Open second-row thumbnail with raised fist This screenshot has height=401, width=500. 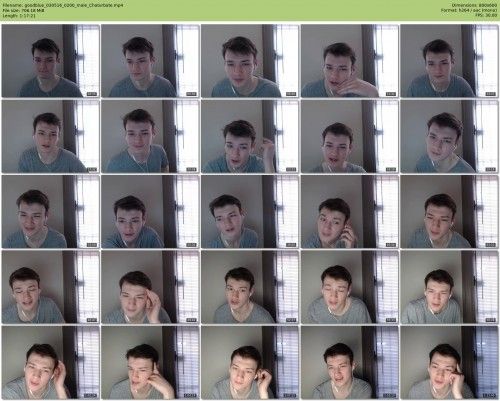point(250,136)
